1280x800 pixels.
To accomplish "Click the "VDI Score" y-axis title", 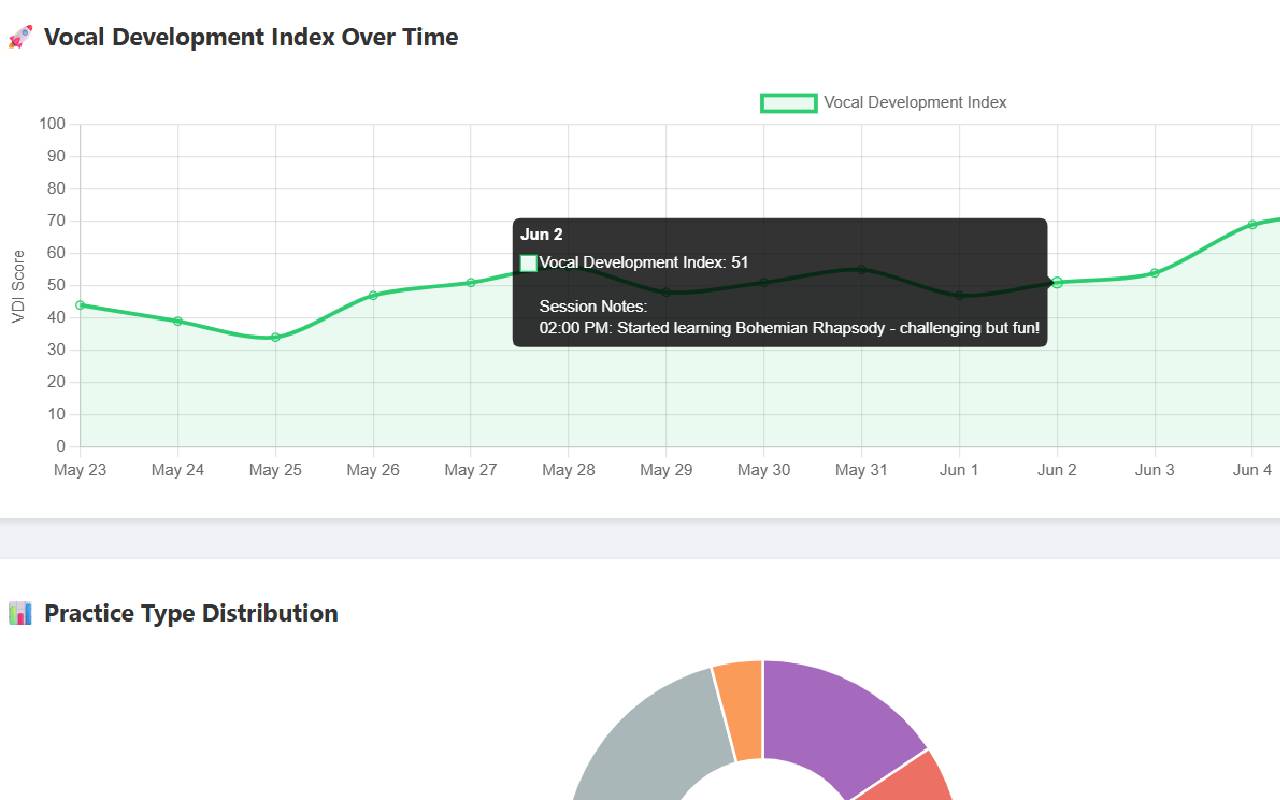I will click(x=18, y=287).
